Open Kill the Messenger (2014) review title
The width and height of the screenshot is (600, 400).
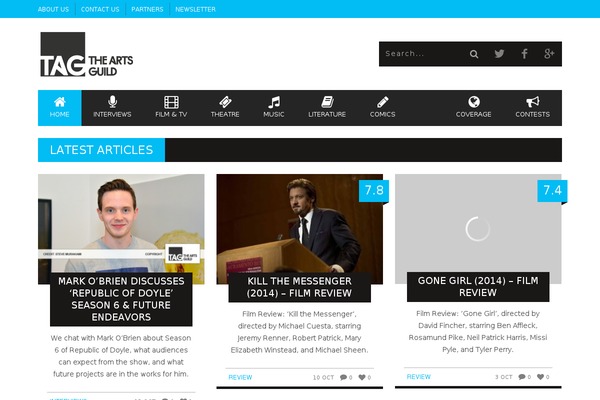pos(300,287)
